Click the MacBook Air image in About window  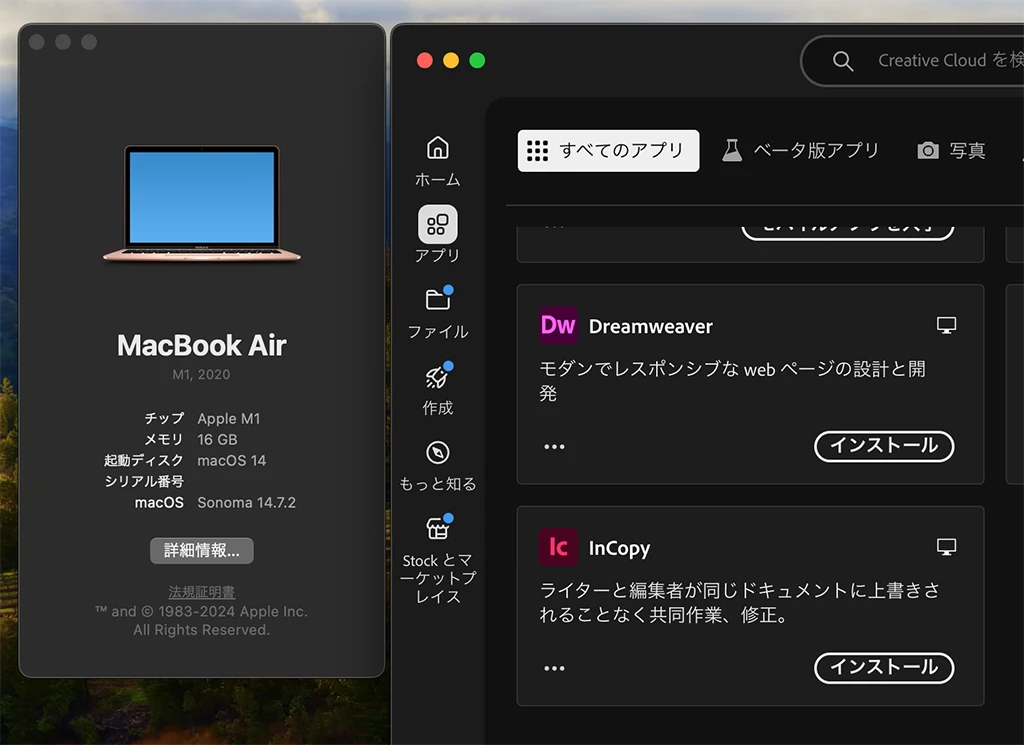tap(202, 204)
